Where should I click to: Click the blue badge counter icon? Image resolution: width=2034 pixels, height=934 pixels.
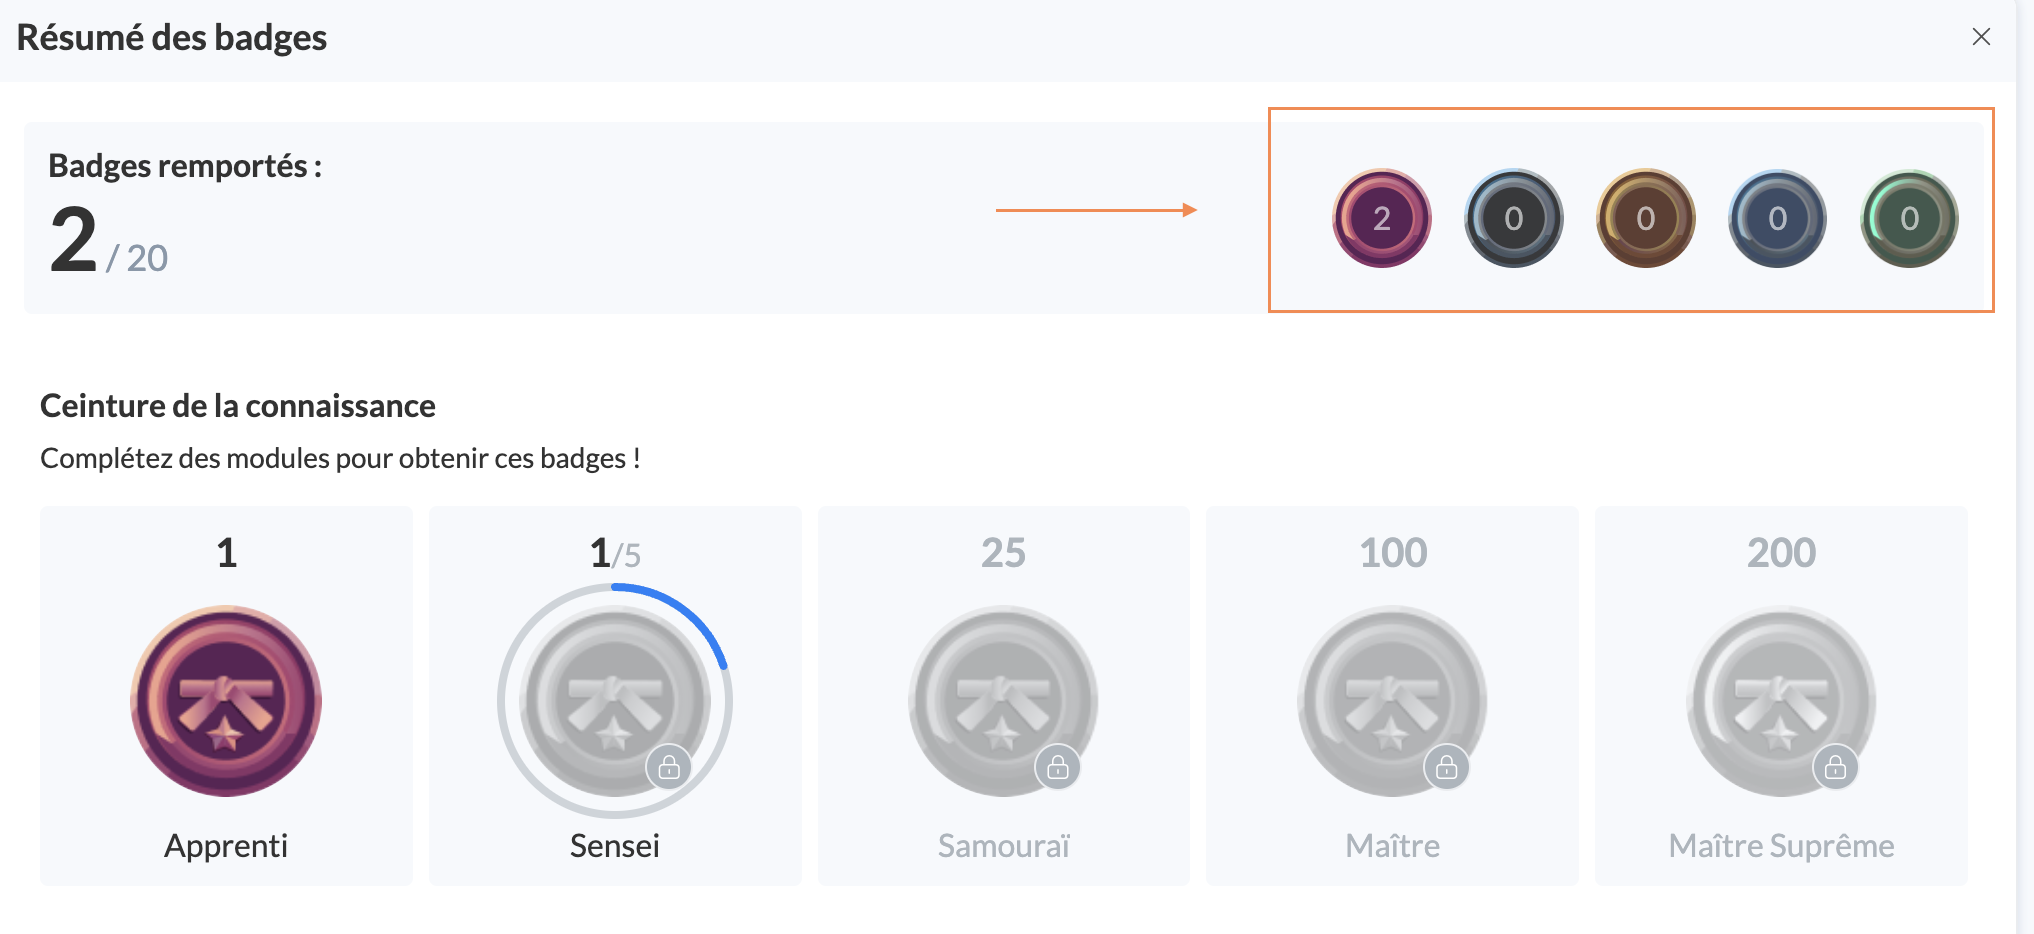tap(1777, 218)
